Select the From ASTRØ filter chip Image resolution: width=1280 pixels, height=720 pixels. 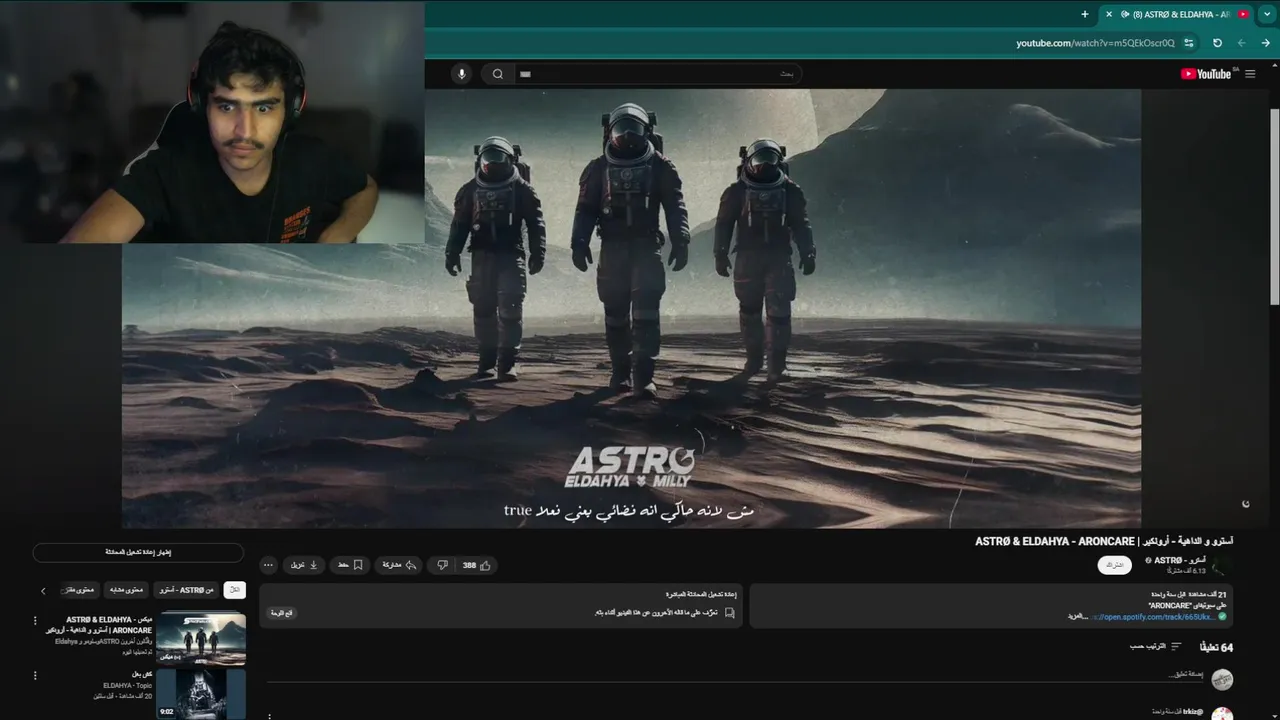[x=185, y=590]
